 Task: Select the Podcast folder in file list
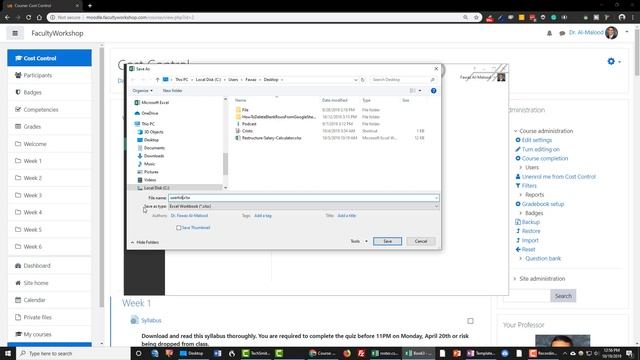click(249, 124)
